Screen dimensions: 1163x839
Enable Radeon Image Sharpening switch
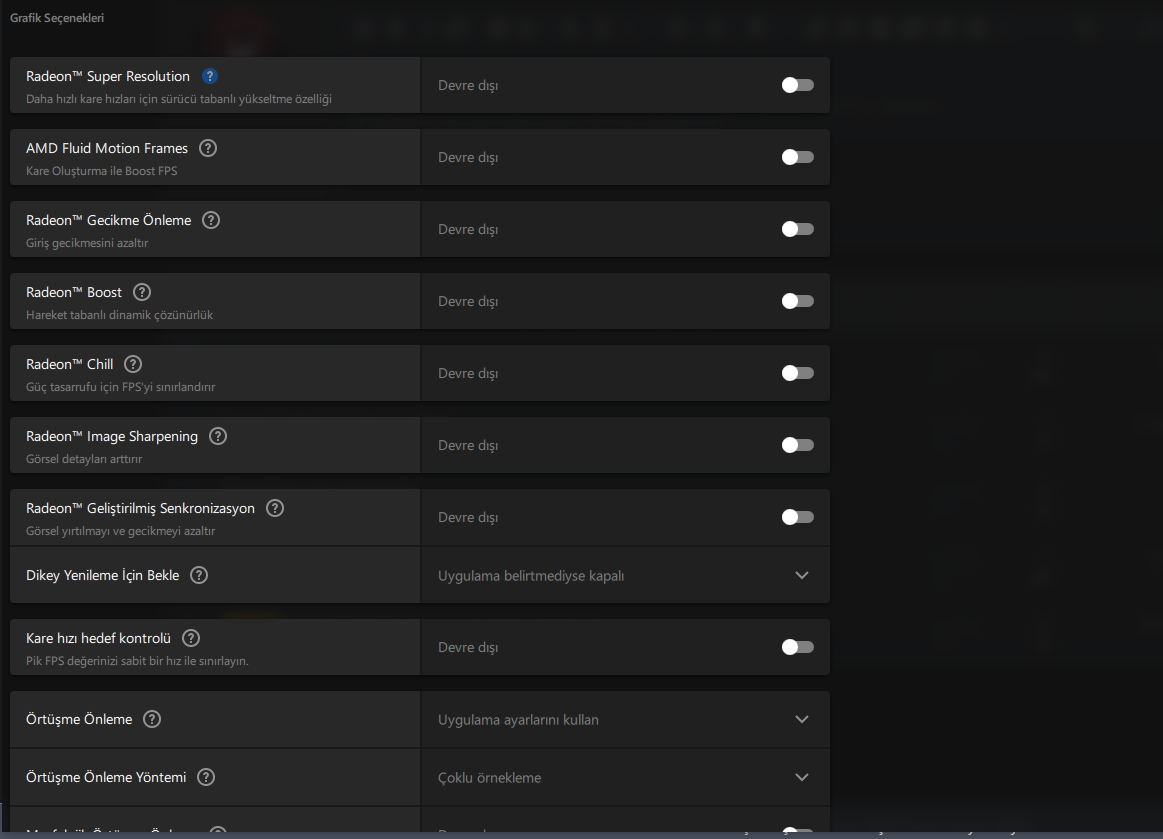click(x=797, y=445)
